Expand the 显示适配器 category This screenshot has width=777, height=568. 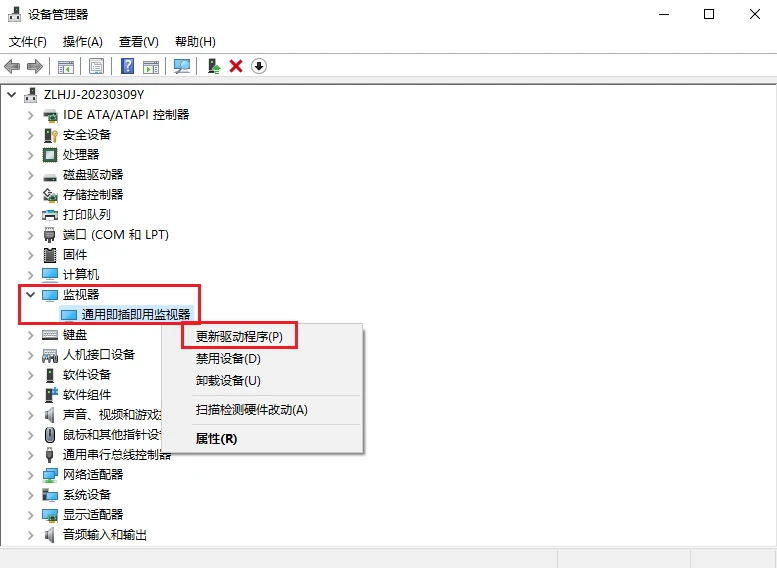pyautogui.click(x=31, y=514)
